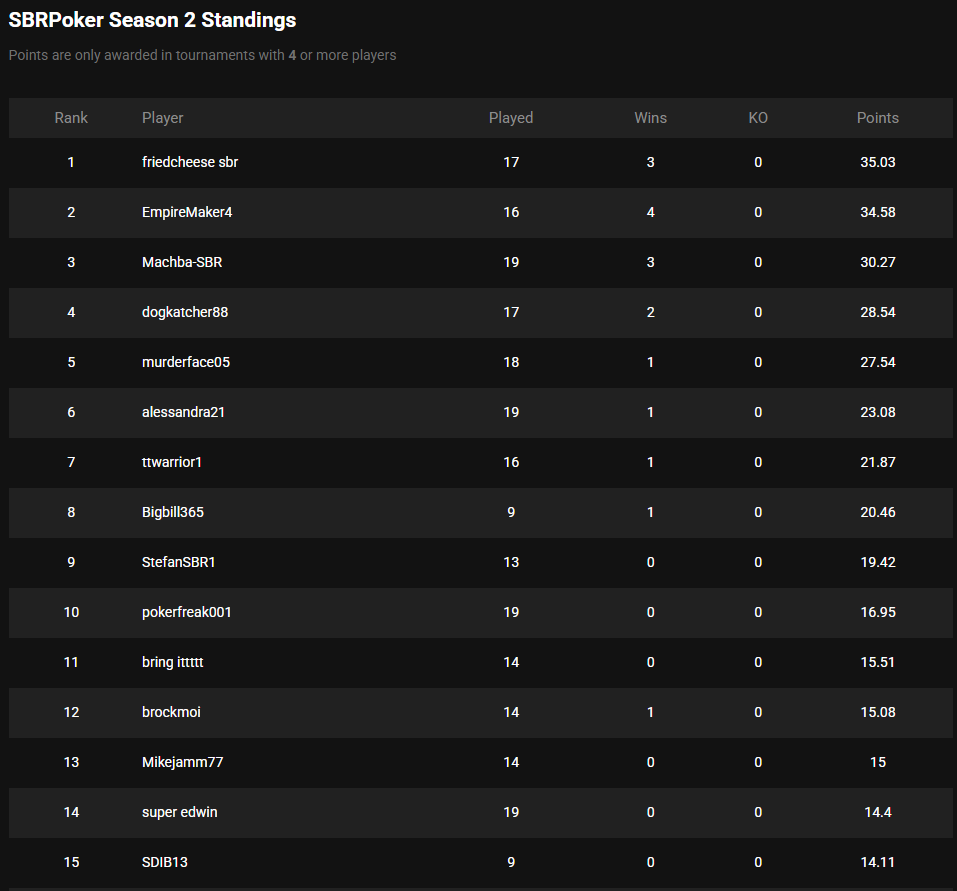
Task: Click player name EmpireMaker4
Action: pos(187,212)
